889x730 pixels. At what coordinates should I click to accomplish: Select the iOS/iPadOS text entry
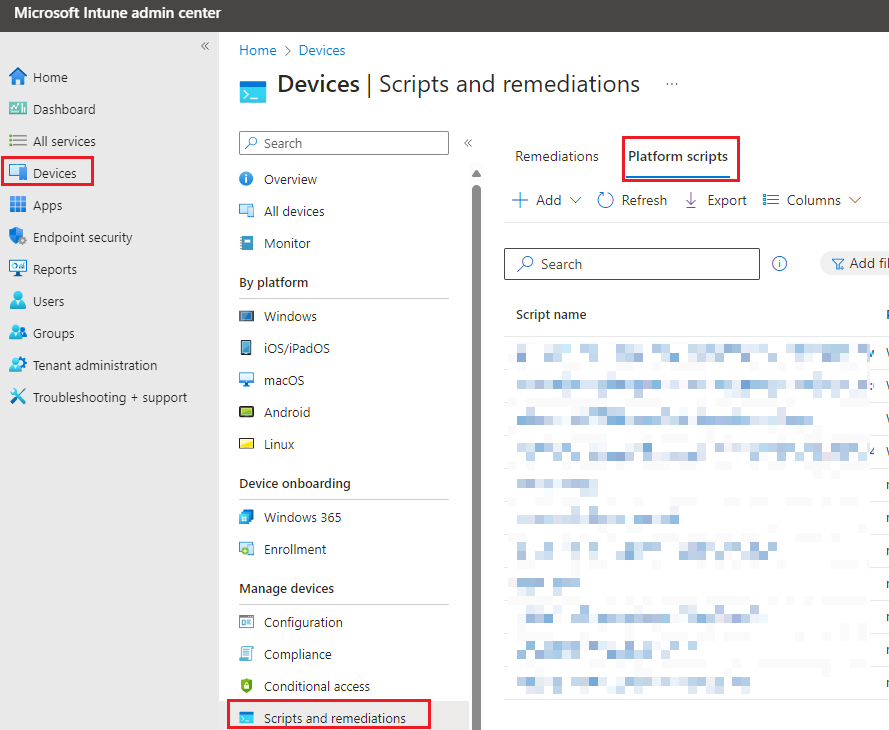297,349
